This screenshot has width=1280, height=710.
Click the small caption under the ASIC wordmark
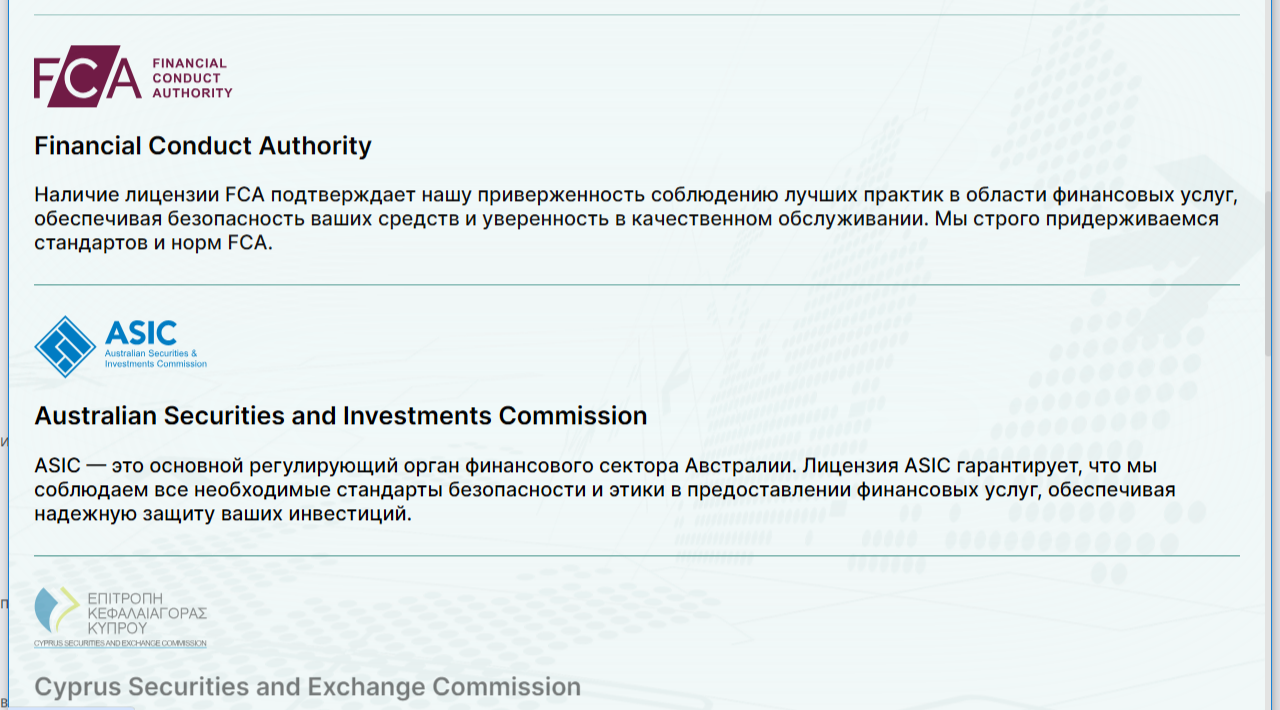155,359
